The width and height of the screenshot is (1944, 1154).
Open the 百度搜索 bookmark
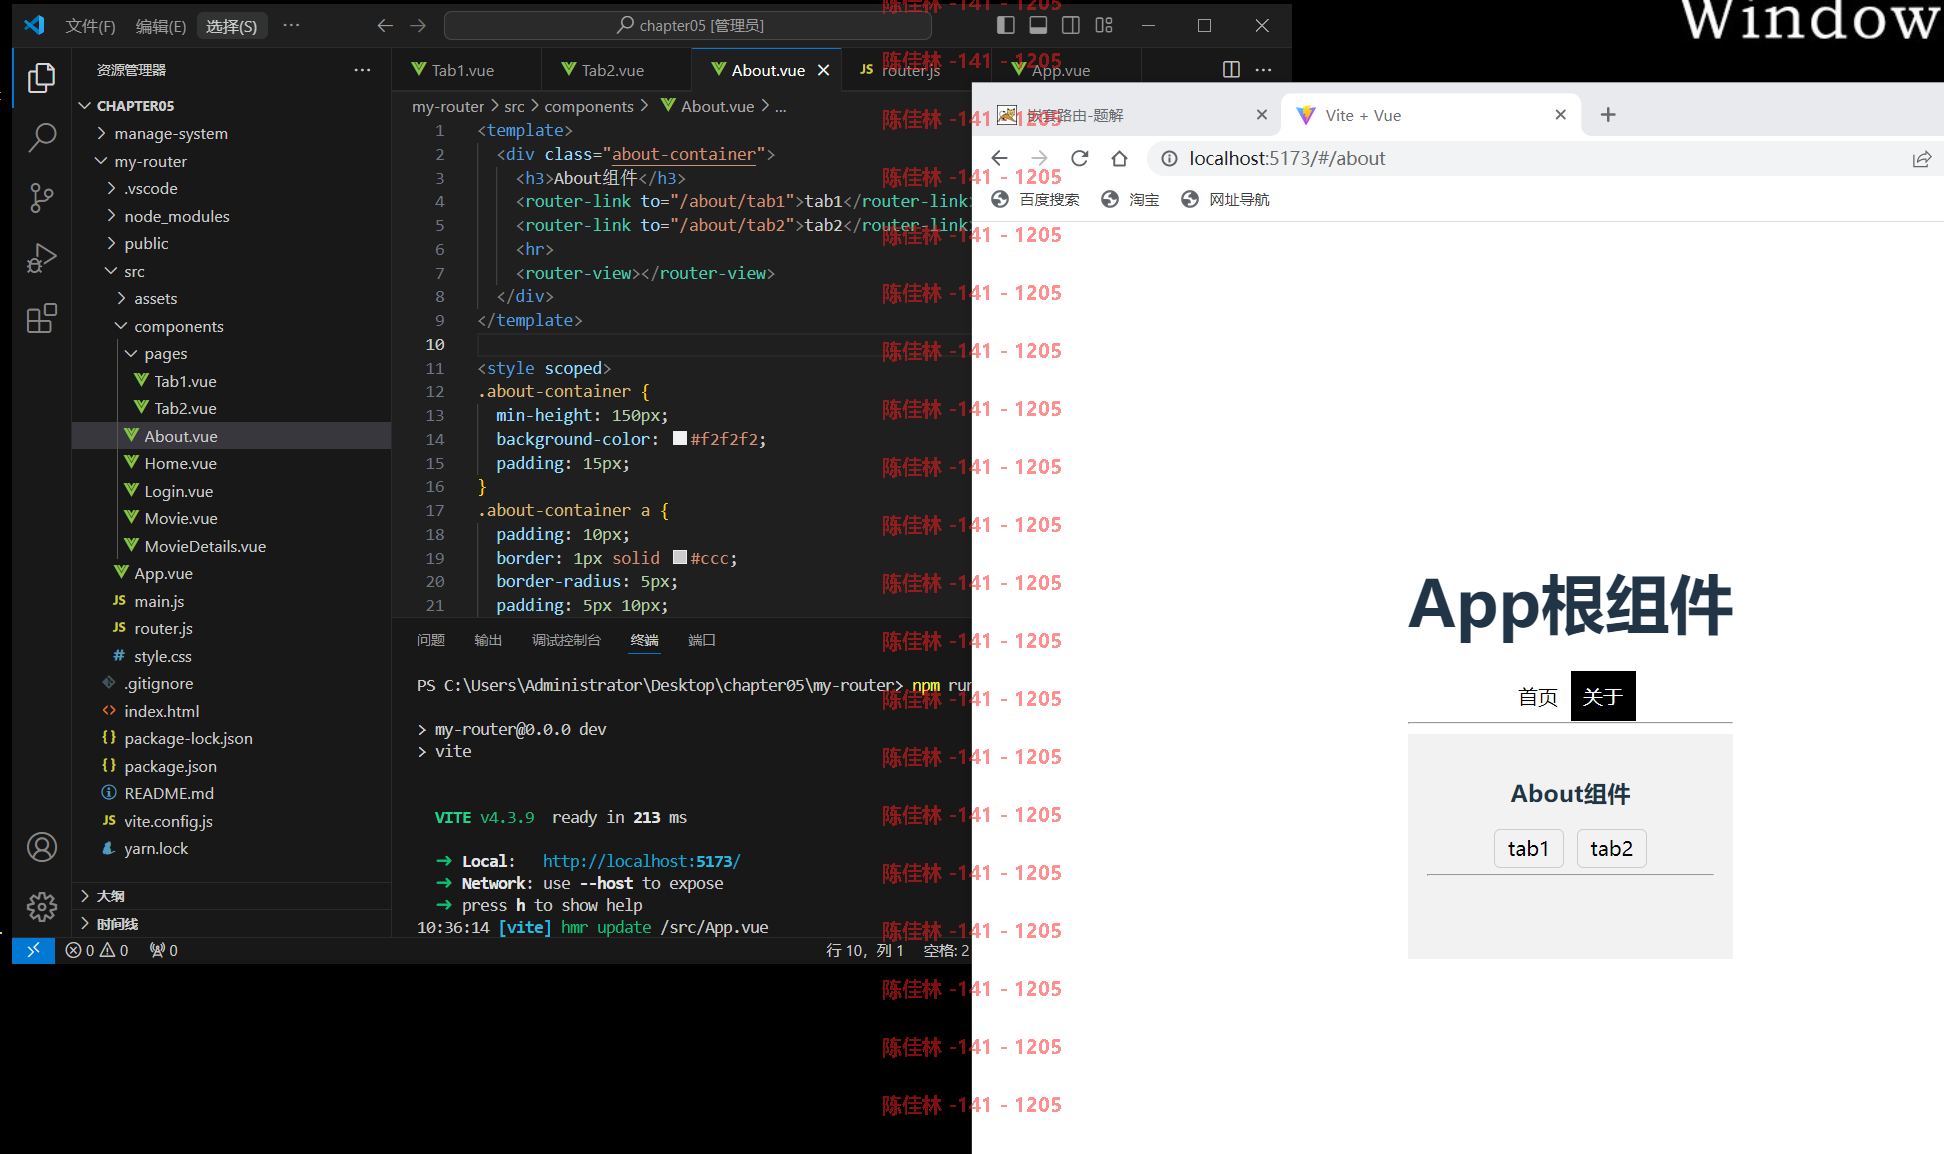[1035, 199]
